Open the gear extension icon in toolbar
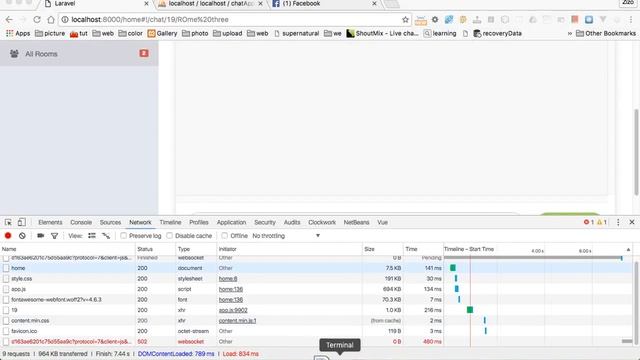The height and width of the screenshot is (360, 640). 435,20
